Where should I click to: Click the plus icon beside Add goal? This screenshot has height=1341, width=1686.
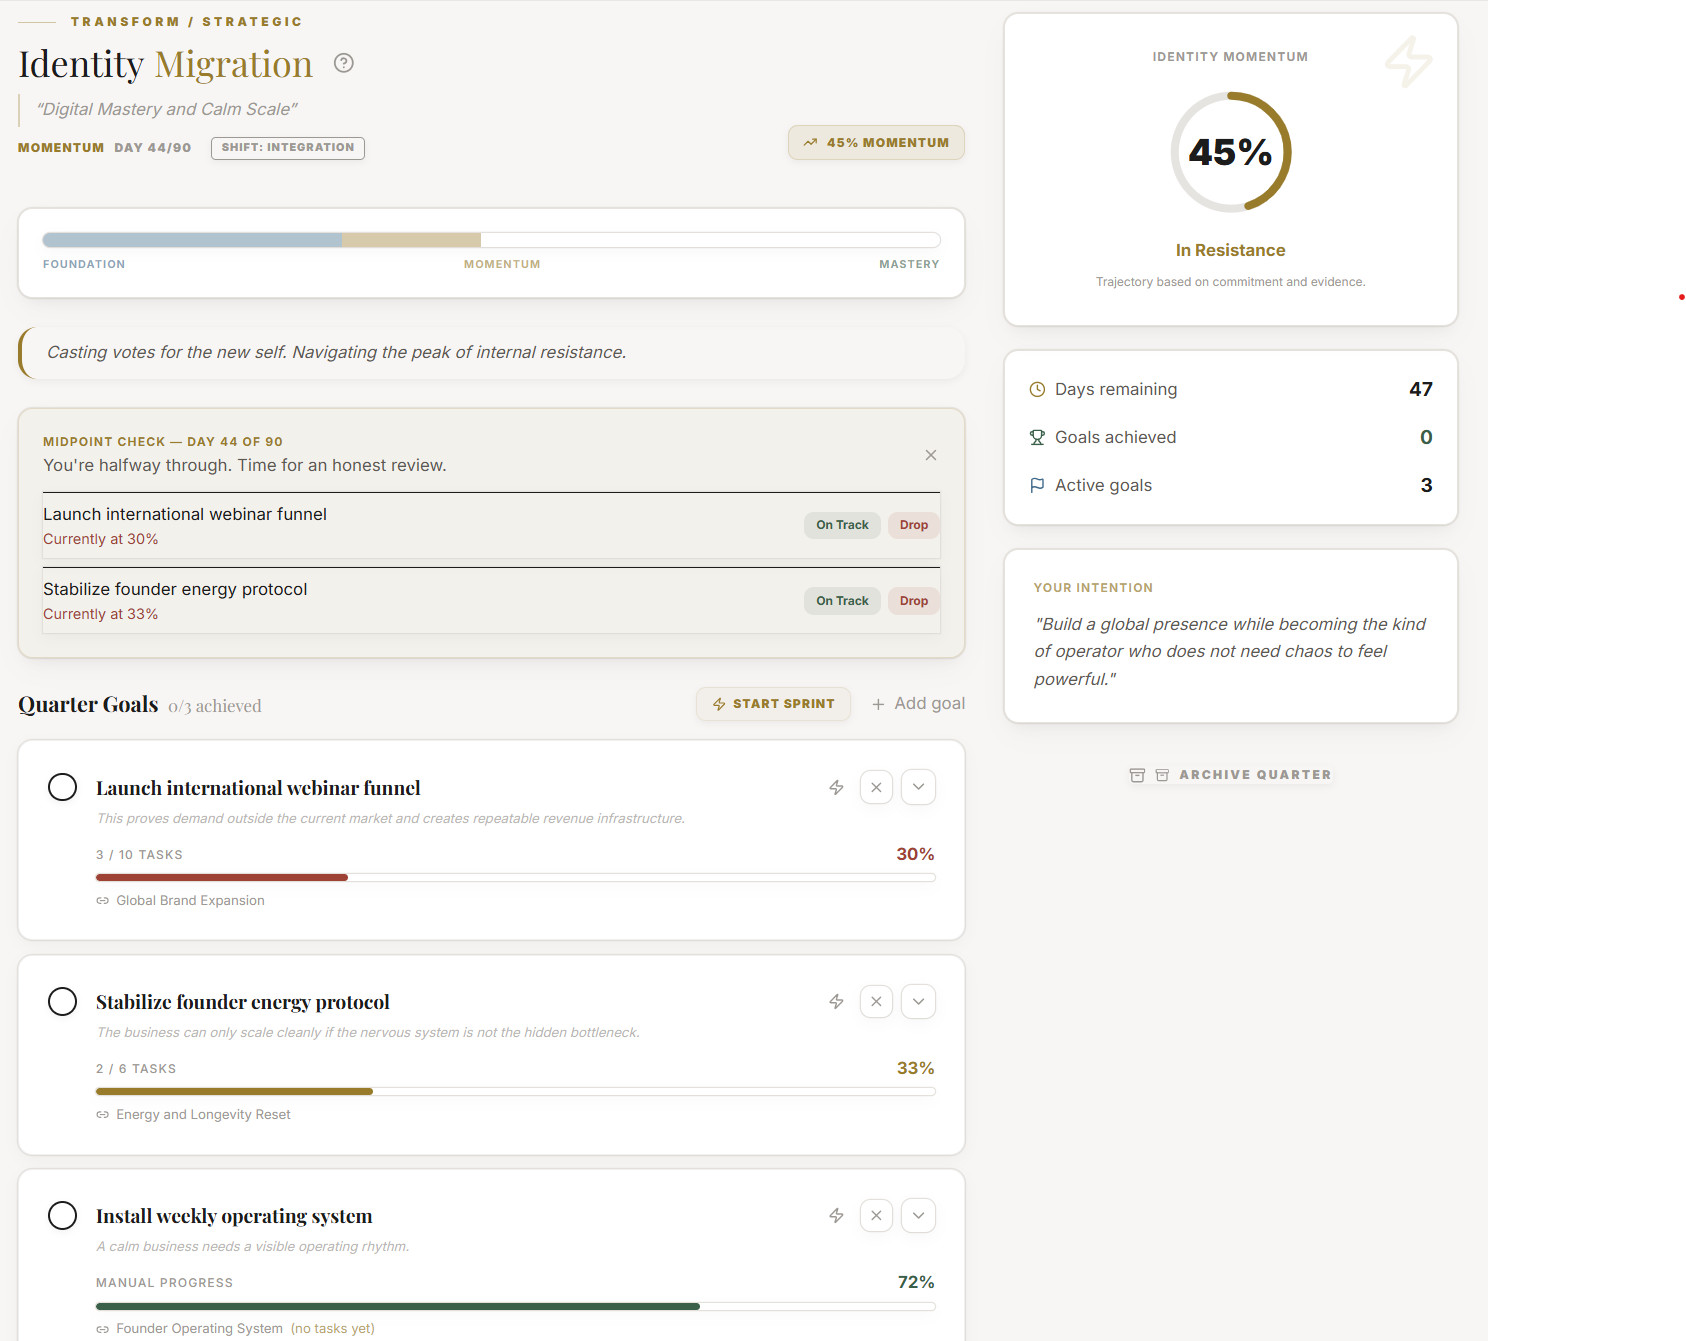point(878,704)
